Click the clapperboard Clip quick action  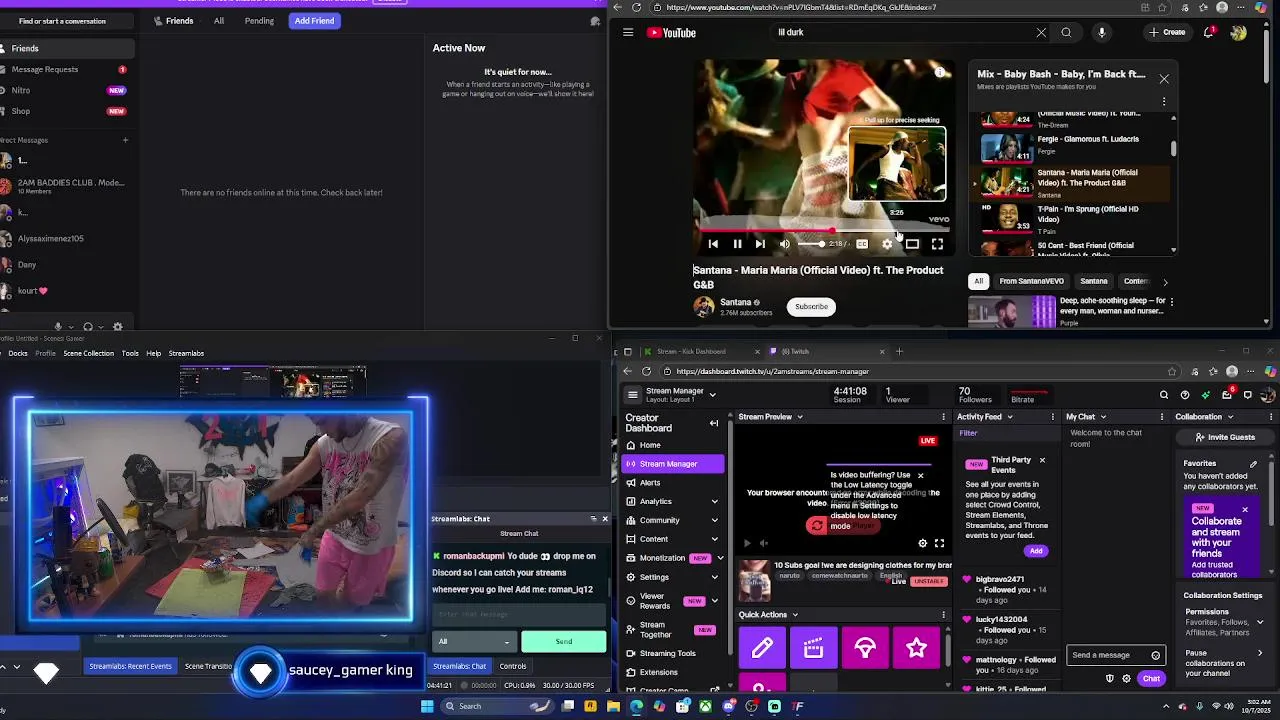(813, 648)
